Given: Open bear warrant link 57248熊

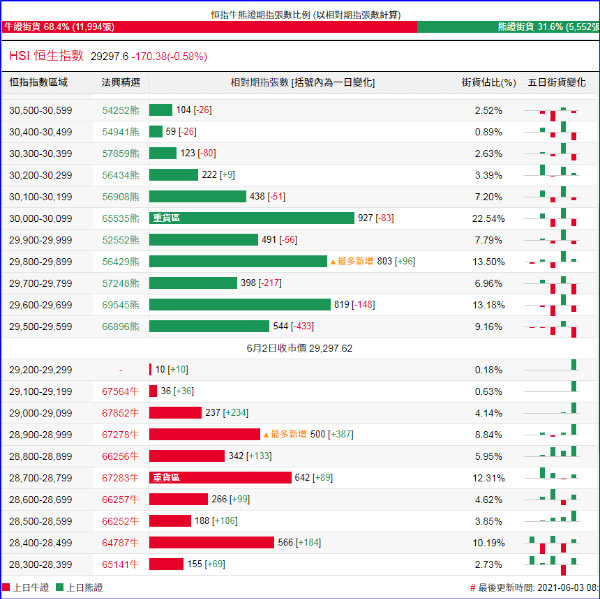Looking at the screenshot, I should pyautogui.click(x=121, y=283).
